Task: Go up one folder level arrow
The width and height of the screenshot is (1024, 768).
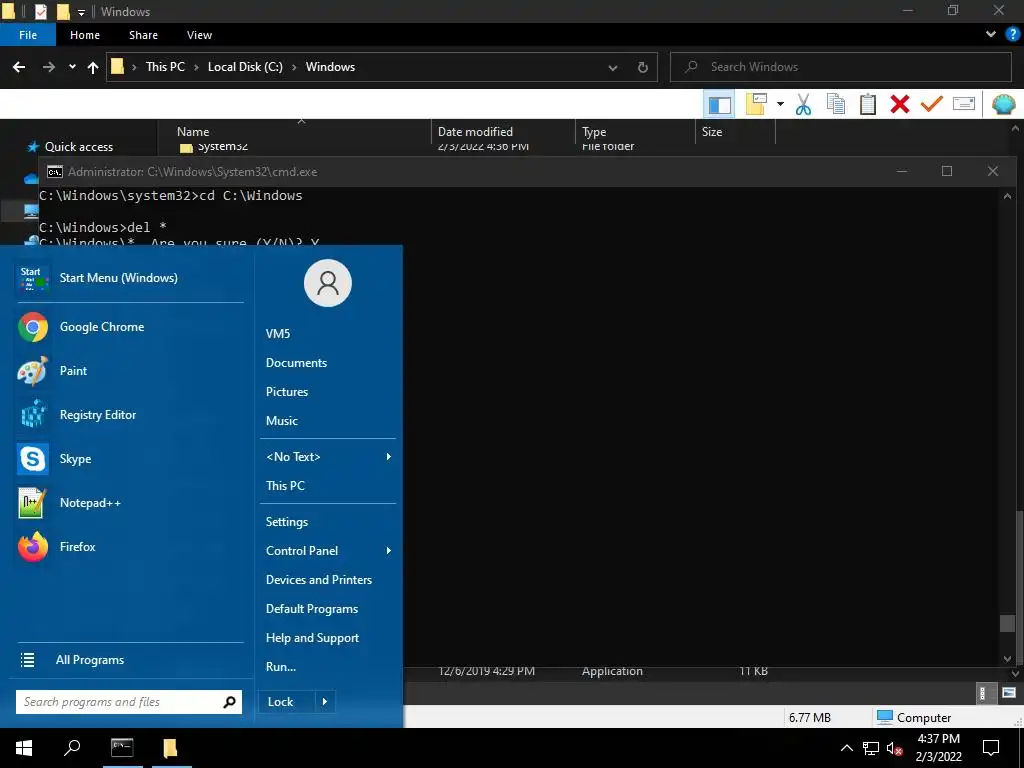Action: point(93,67)
